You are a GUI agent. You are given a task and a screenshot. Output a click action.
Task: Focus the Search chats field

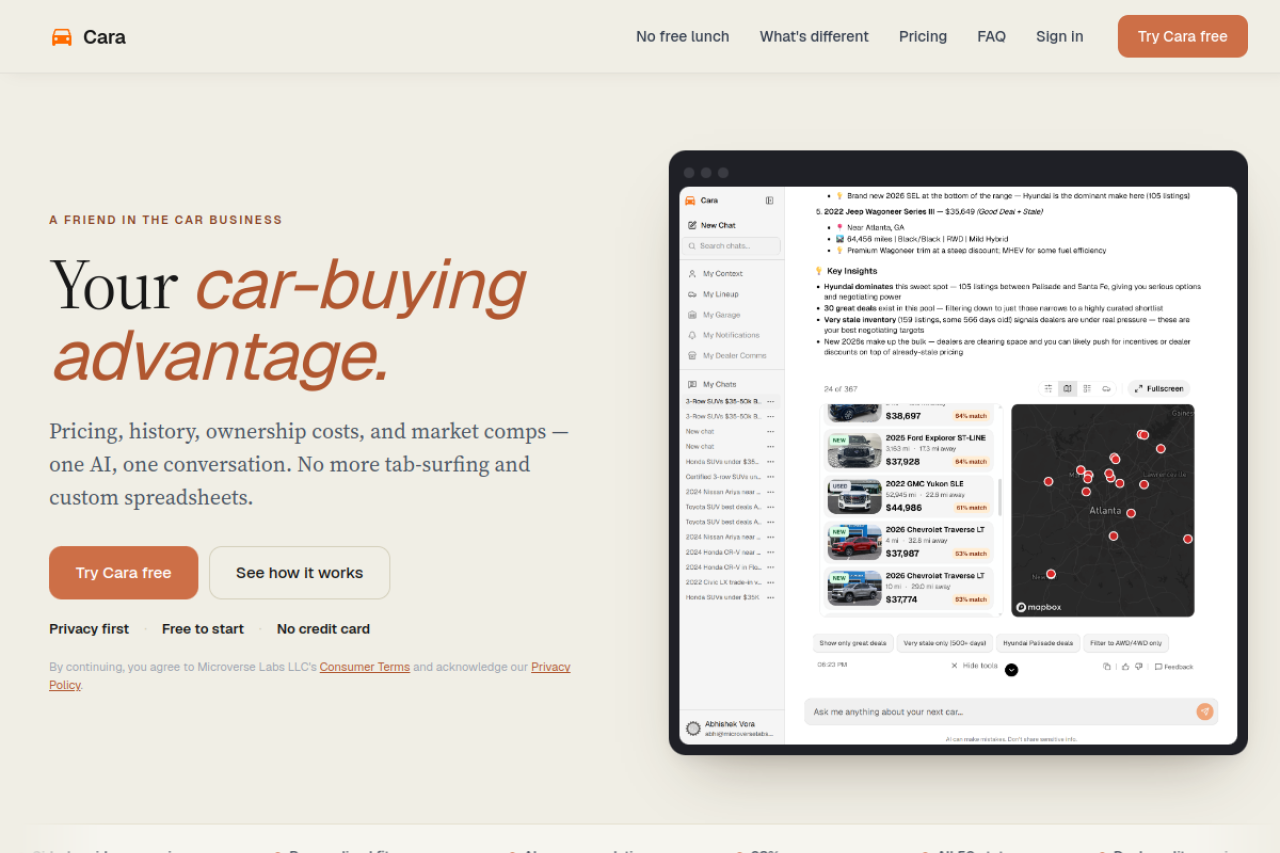(733, 246)
